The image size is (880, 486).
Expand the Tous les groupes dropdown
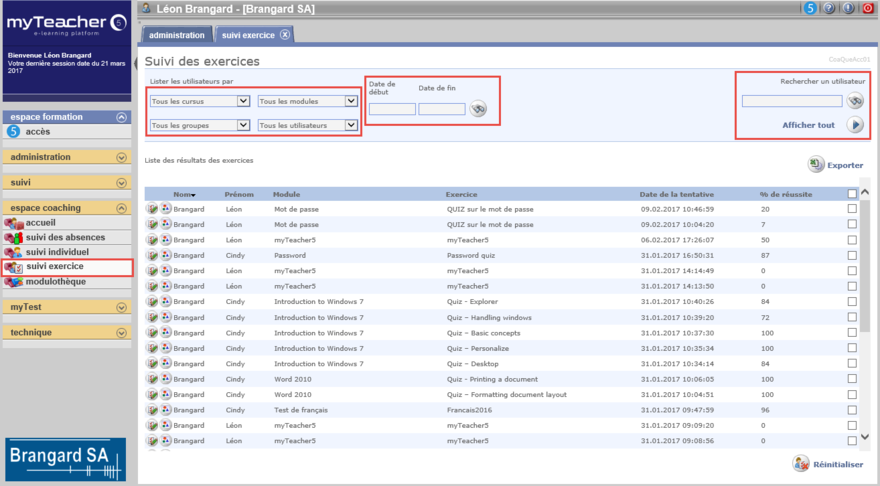tap(199, 125)
